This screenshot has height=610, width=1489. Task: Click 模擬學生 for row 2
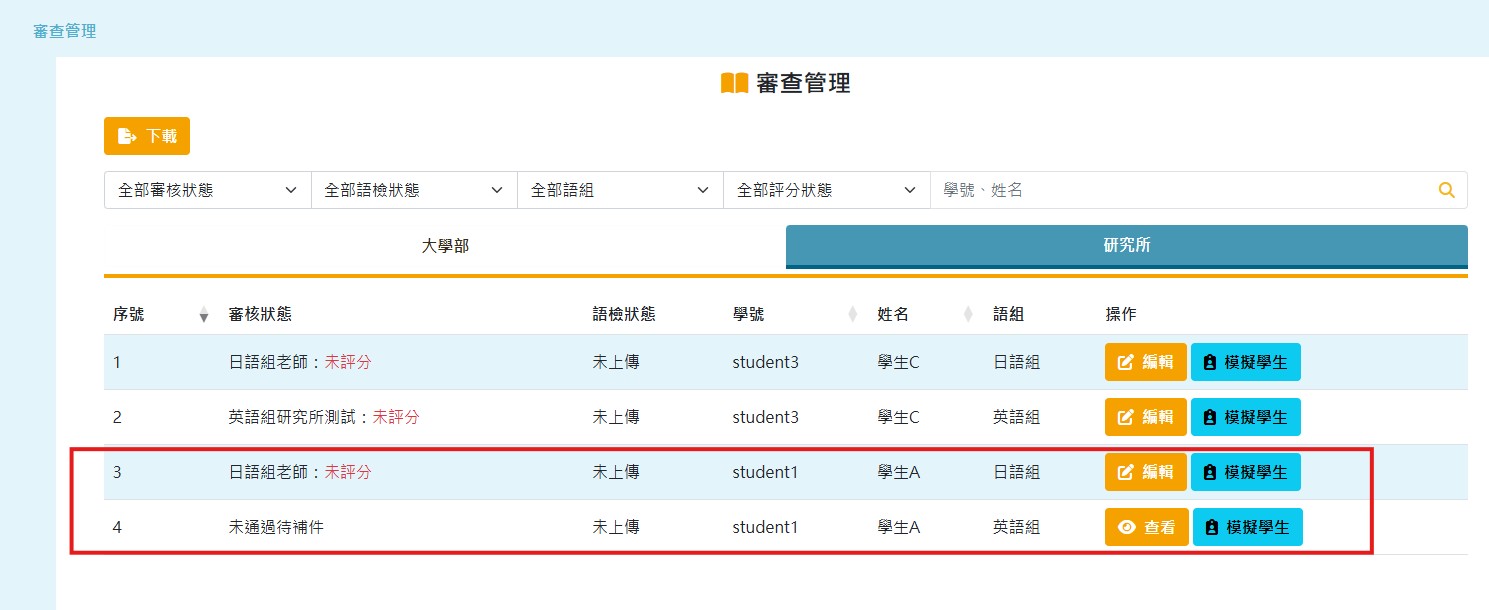point(1246,417)
